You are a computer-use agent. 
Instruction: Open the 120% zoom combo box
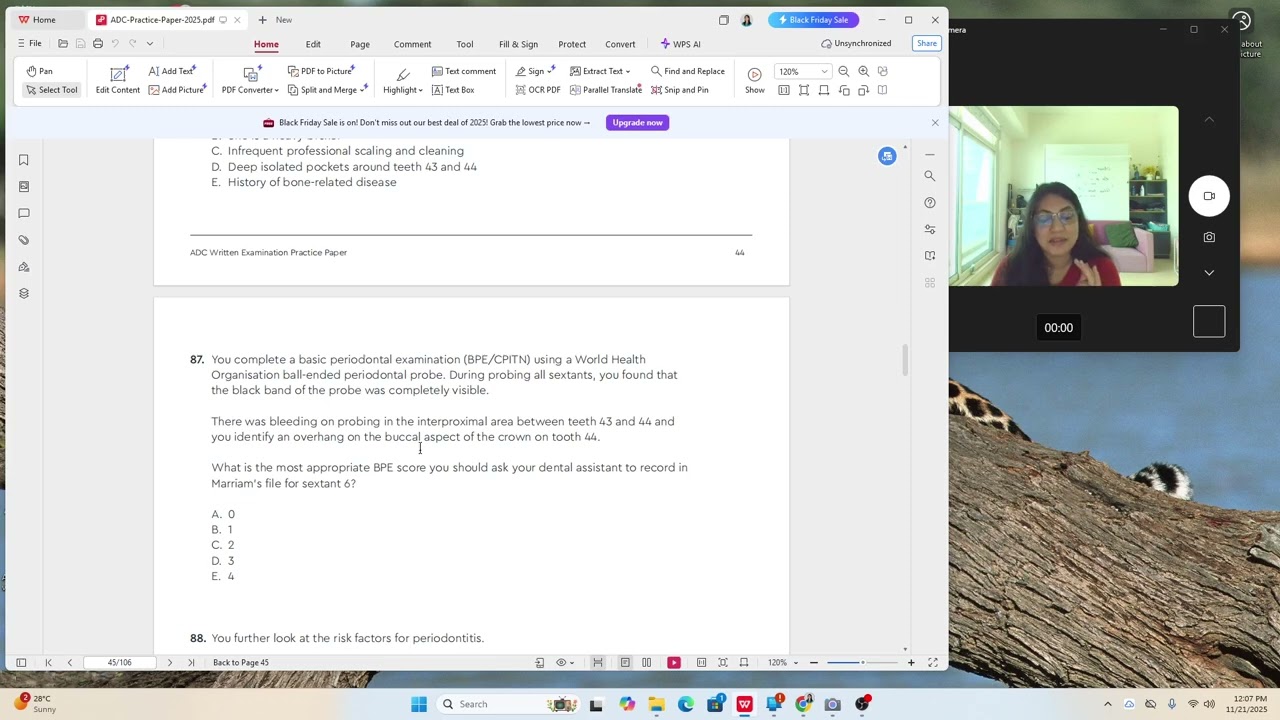(x=803, y=71)
